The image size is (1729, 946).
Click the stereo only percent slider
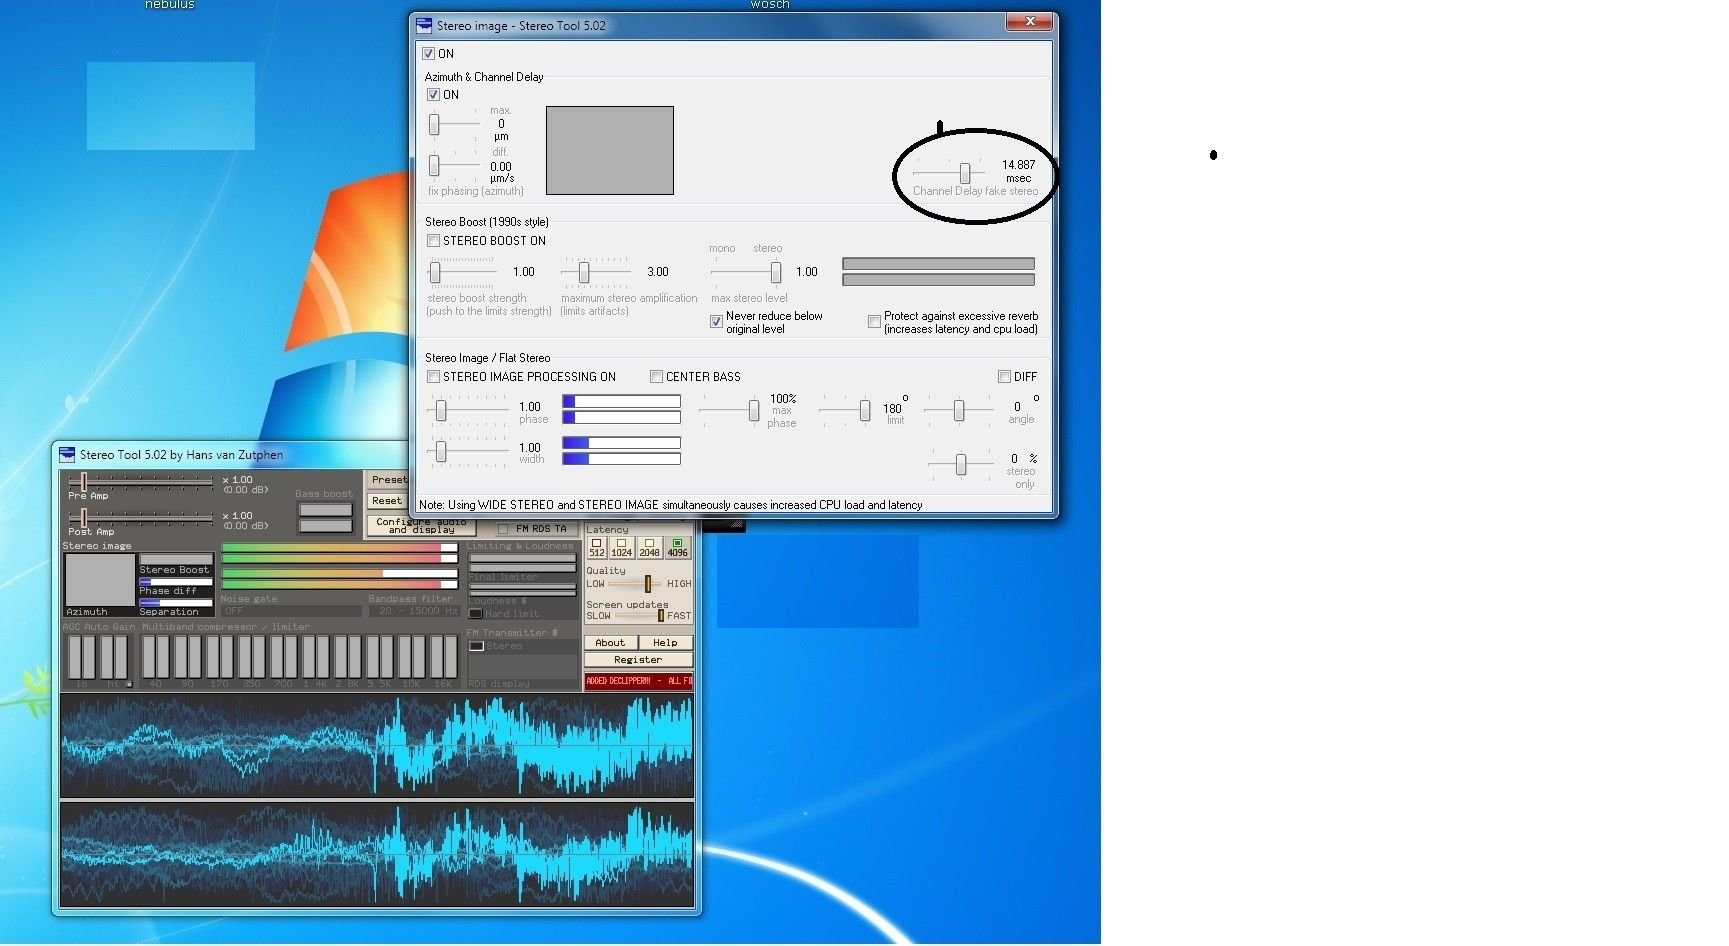tap(961, 464)
